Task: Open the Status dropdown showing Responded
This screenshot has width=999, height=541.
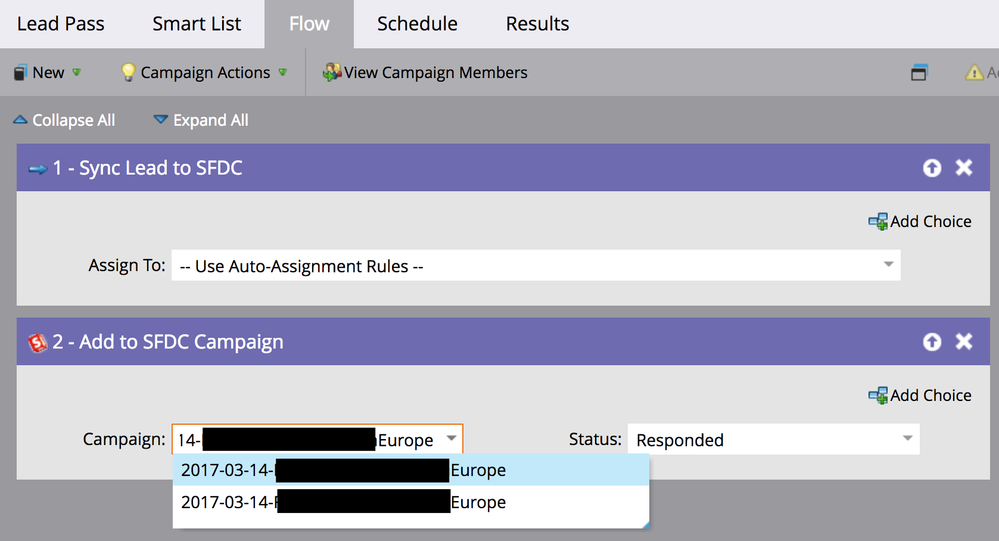Action: click(x=773, y=439)
